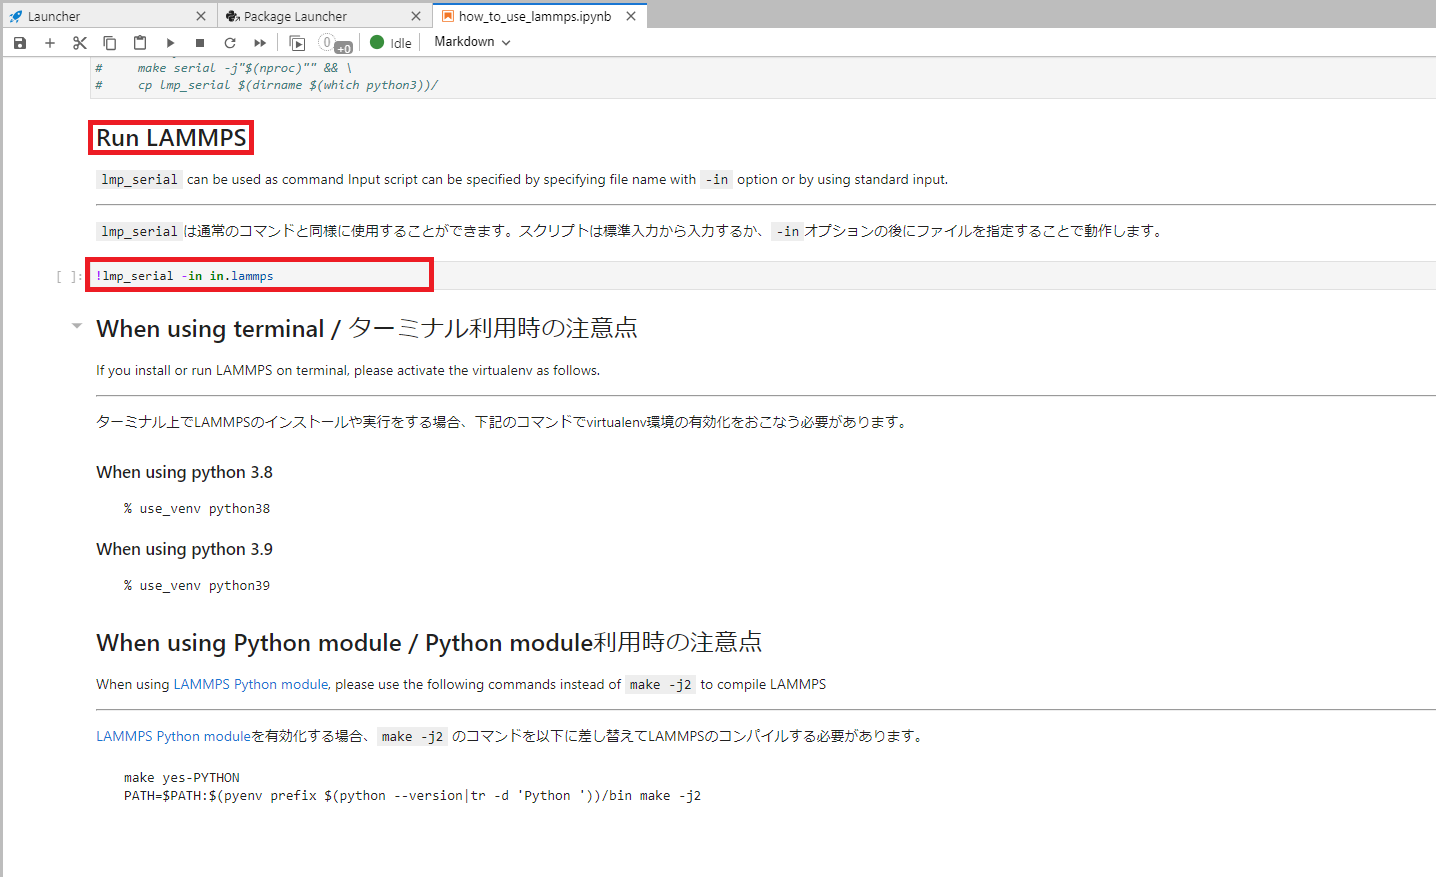Image resolution: width=1436 pixels, height=877 pixels.
Task: Insert a new cell with the plus icon
Action: tap(50, 43)
